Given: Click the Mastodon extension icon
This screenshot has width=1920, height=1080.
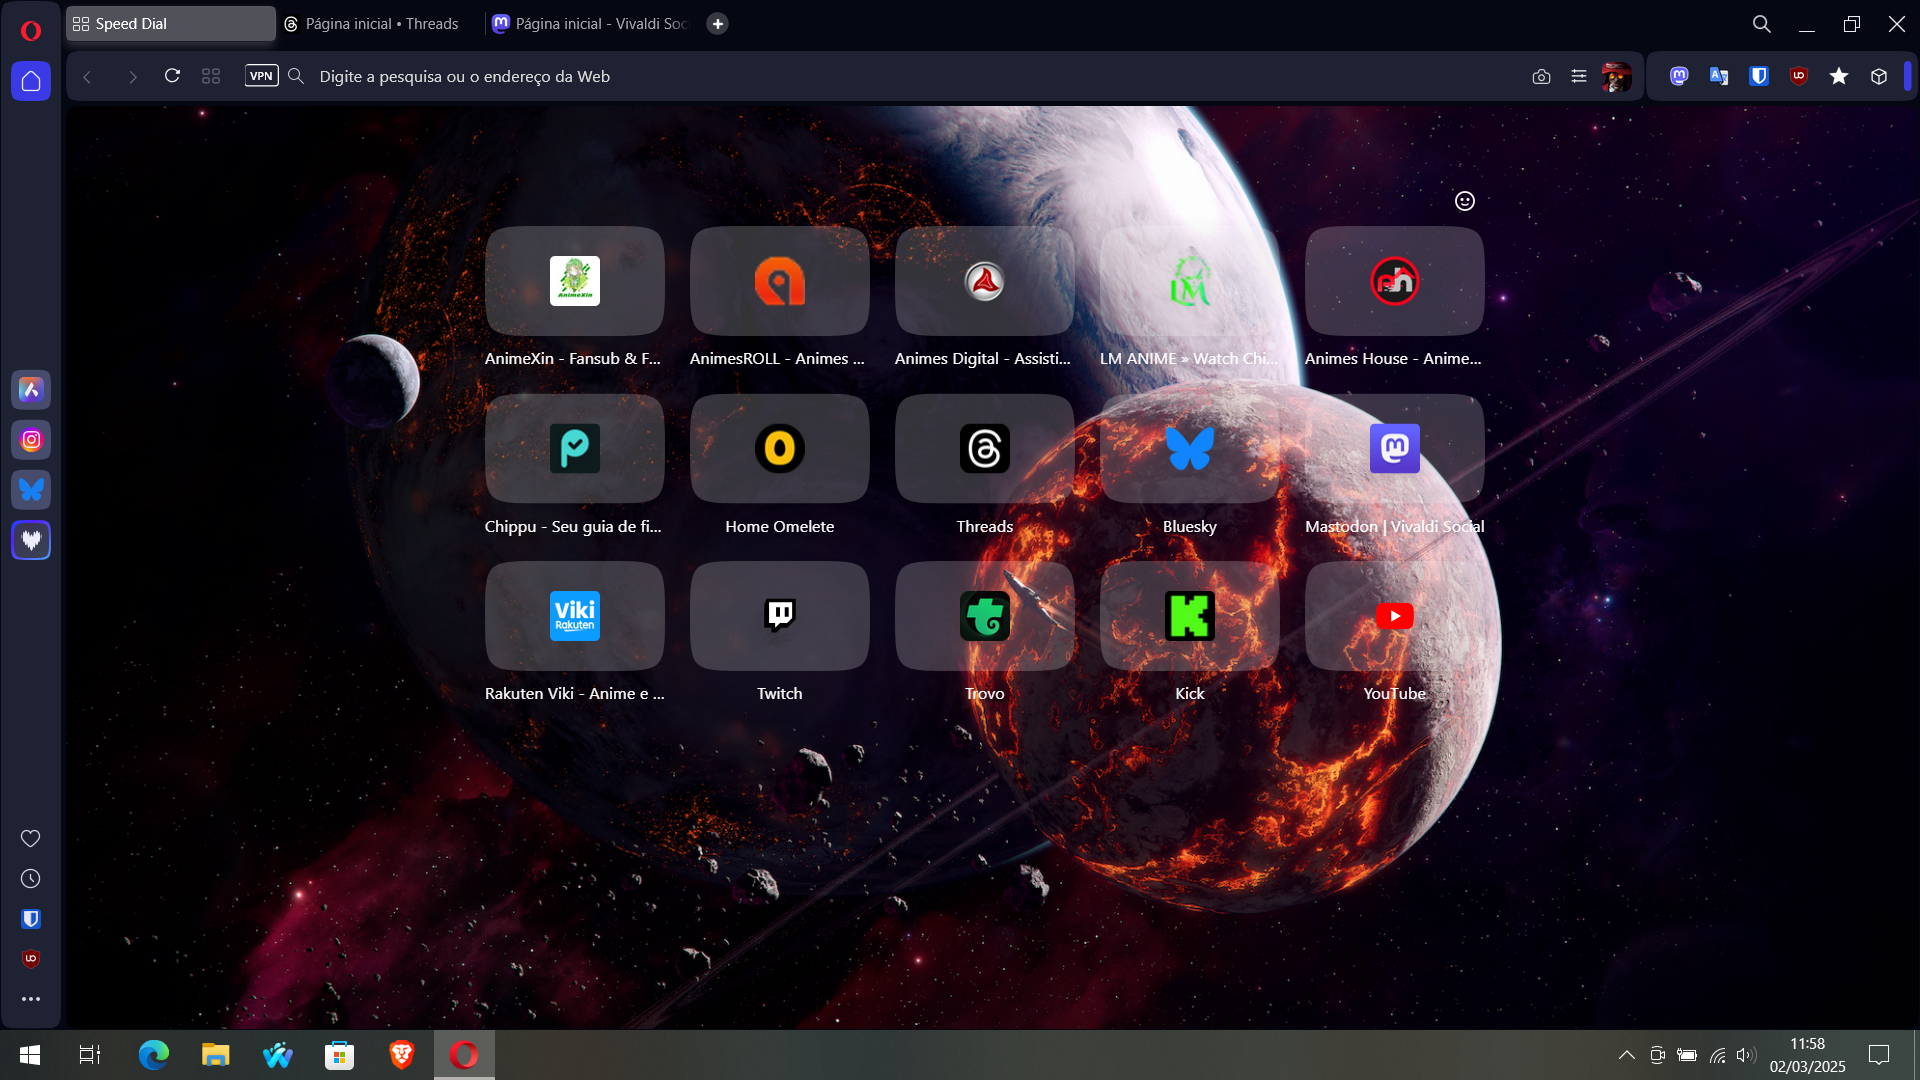Looking at the screenshot, I should 1679,76.
